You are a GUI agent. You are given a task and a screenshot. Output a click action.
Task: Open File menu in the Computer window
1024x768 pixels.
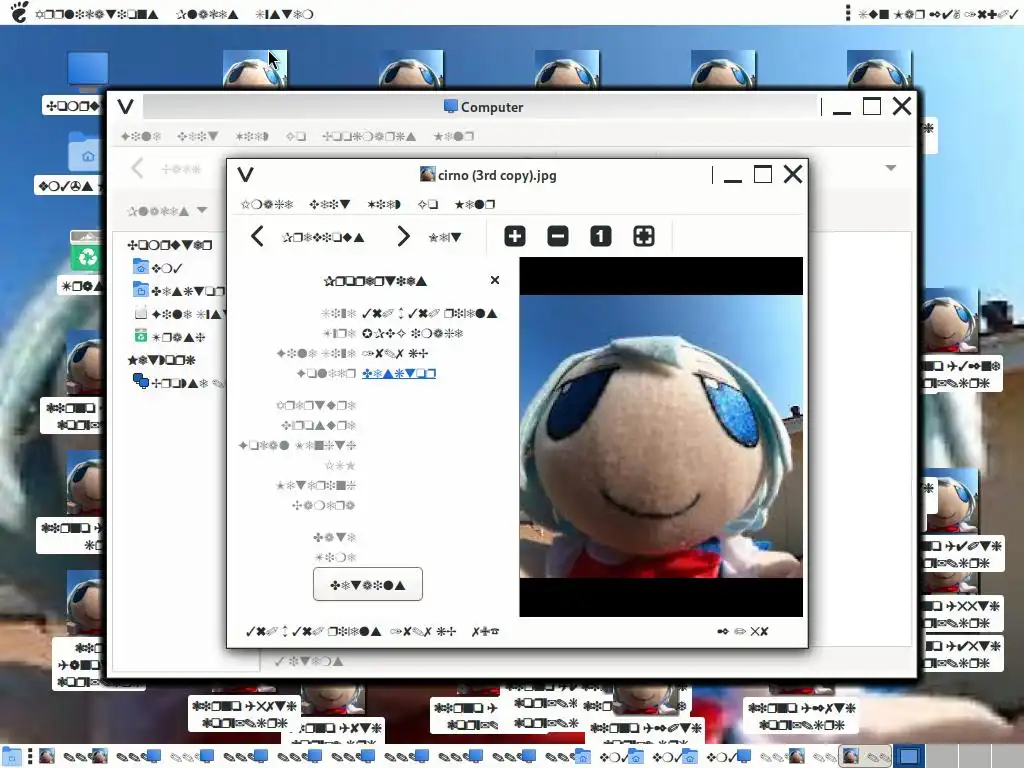[x=140, y=136]
